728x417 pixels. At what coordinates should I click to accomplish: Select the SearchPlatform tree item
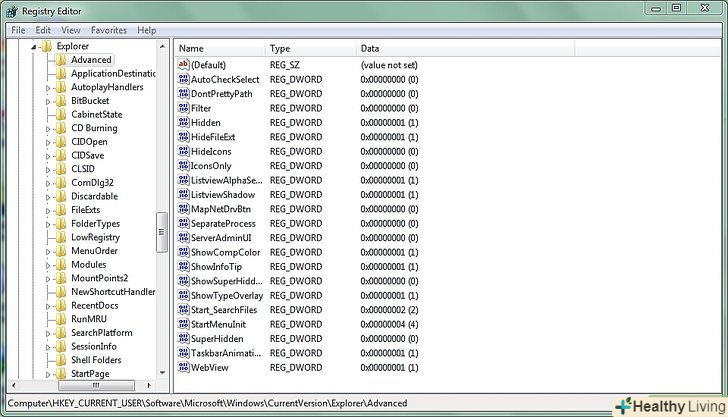click(102, 332)
